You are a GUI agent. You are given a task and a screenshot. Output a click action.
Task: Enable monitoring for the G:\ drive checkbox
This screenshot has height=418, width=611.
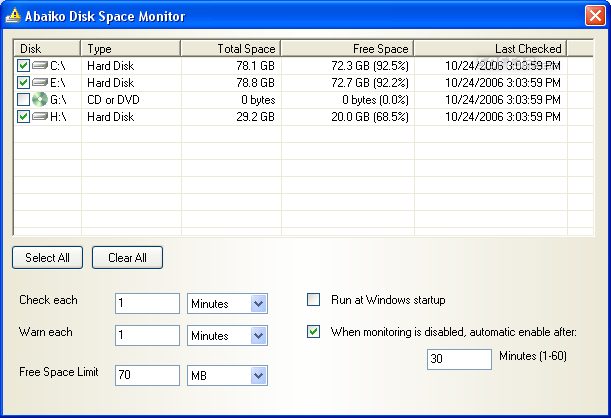point(23,100)
